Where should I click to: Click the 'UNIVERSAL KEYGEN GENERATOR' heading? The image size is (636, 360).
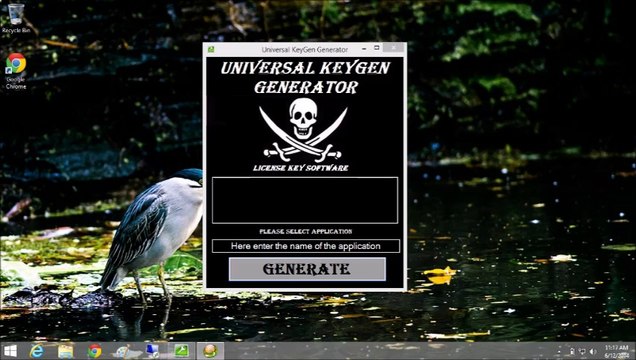[x=305, y=77]
